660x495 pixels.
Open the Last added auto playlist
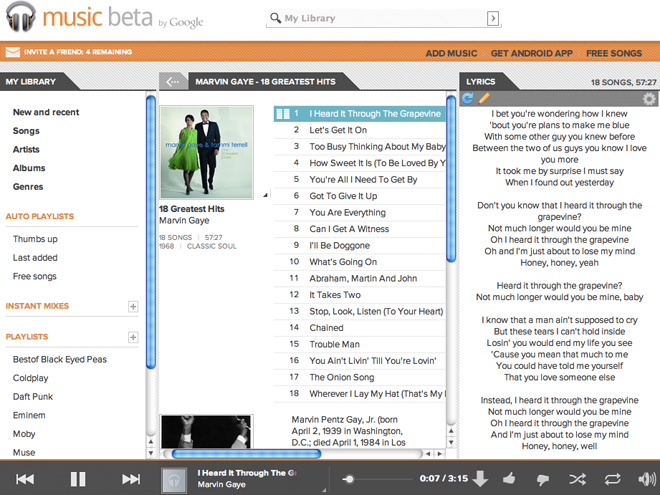point(35,258)
